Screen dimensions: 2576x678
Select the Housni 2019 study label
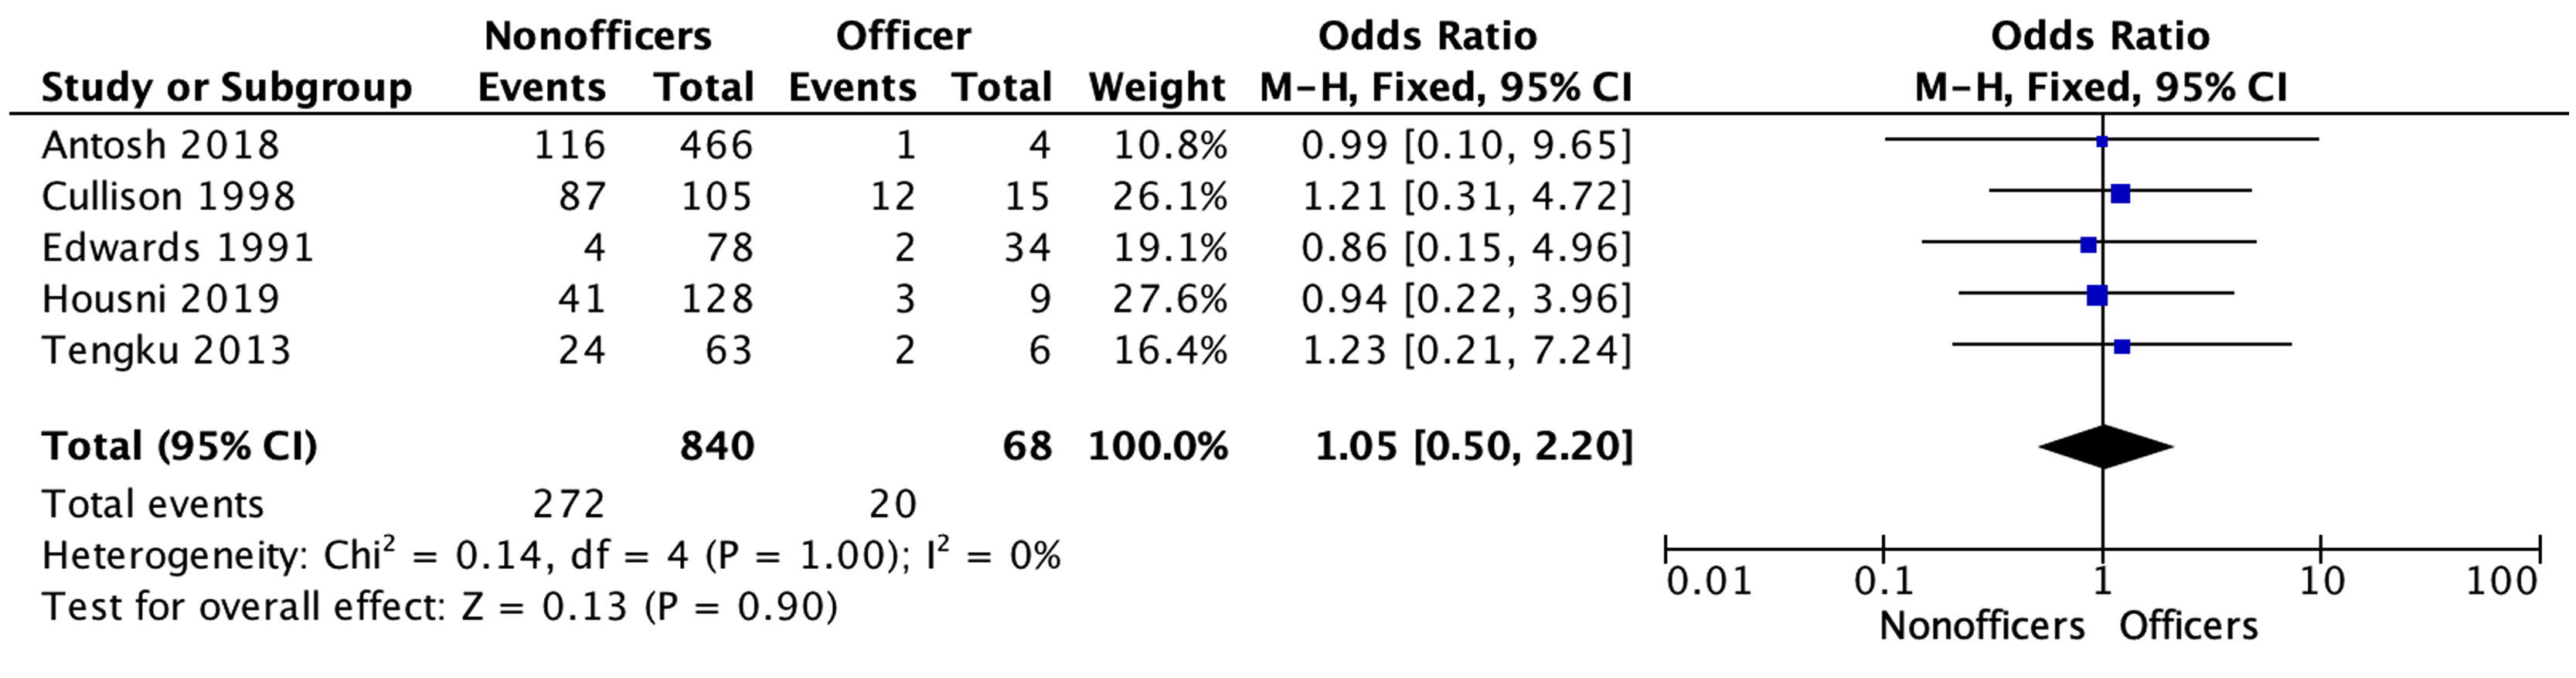coord(160,299)
